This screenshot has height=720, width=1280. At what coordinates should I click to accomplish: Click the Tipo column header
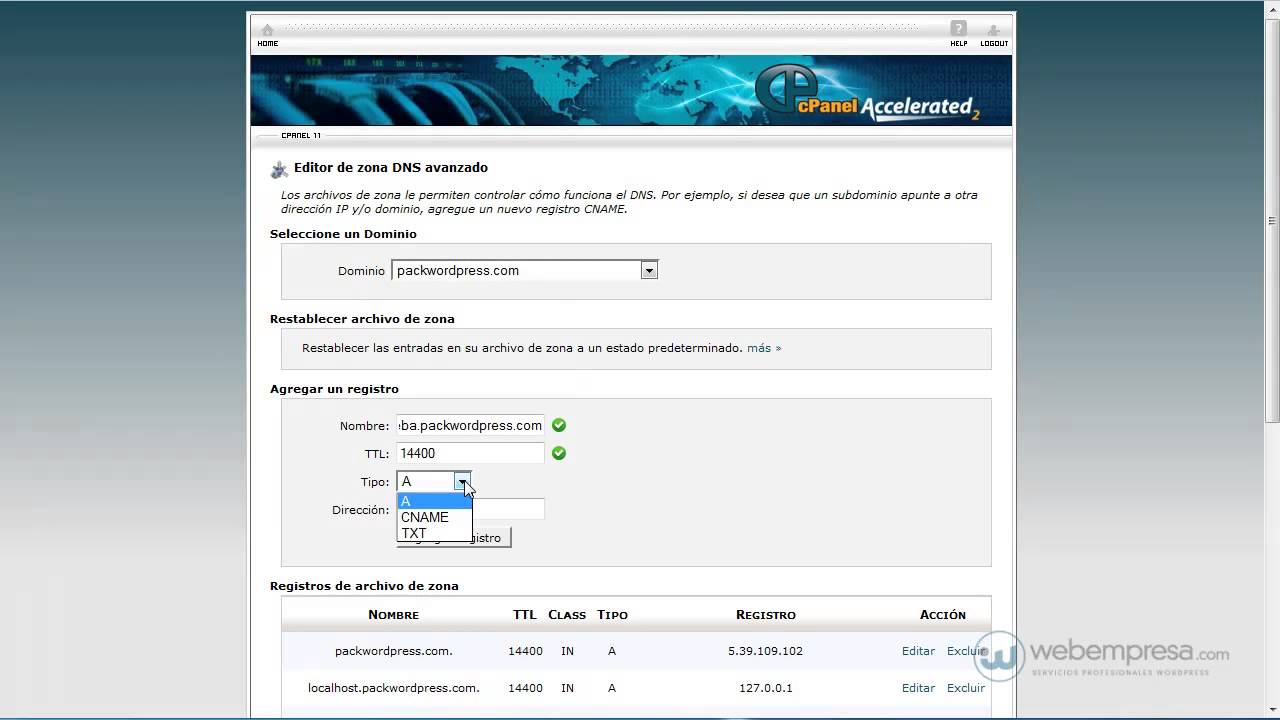(x=612, y=615)
